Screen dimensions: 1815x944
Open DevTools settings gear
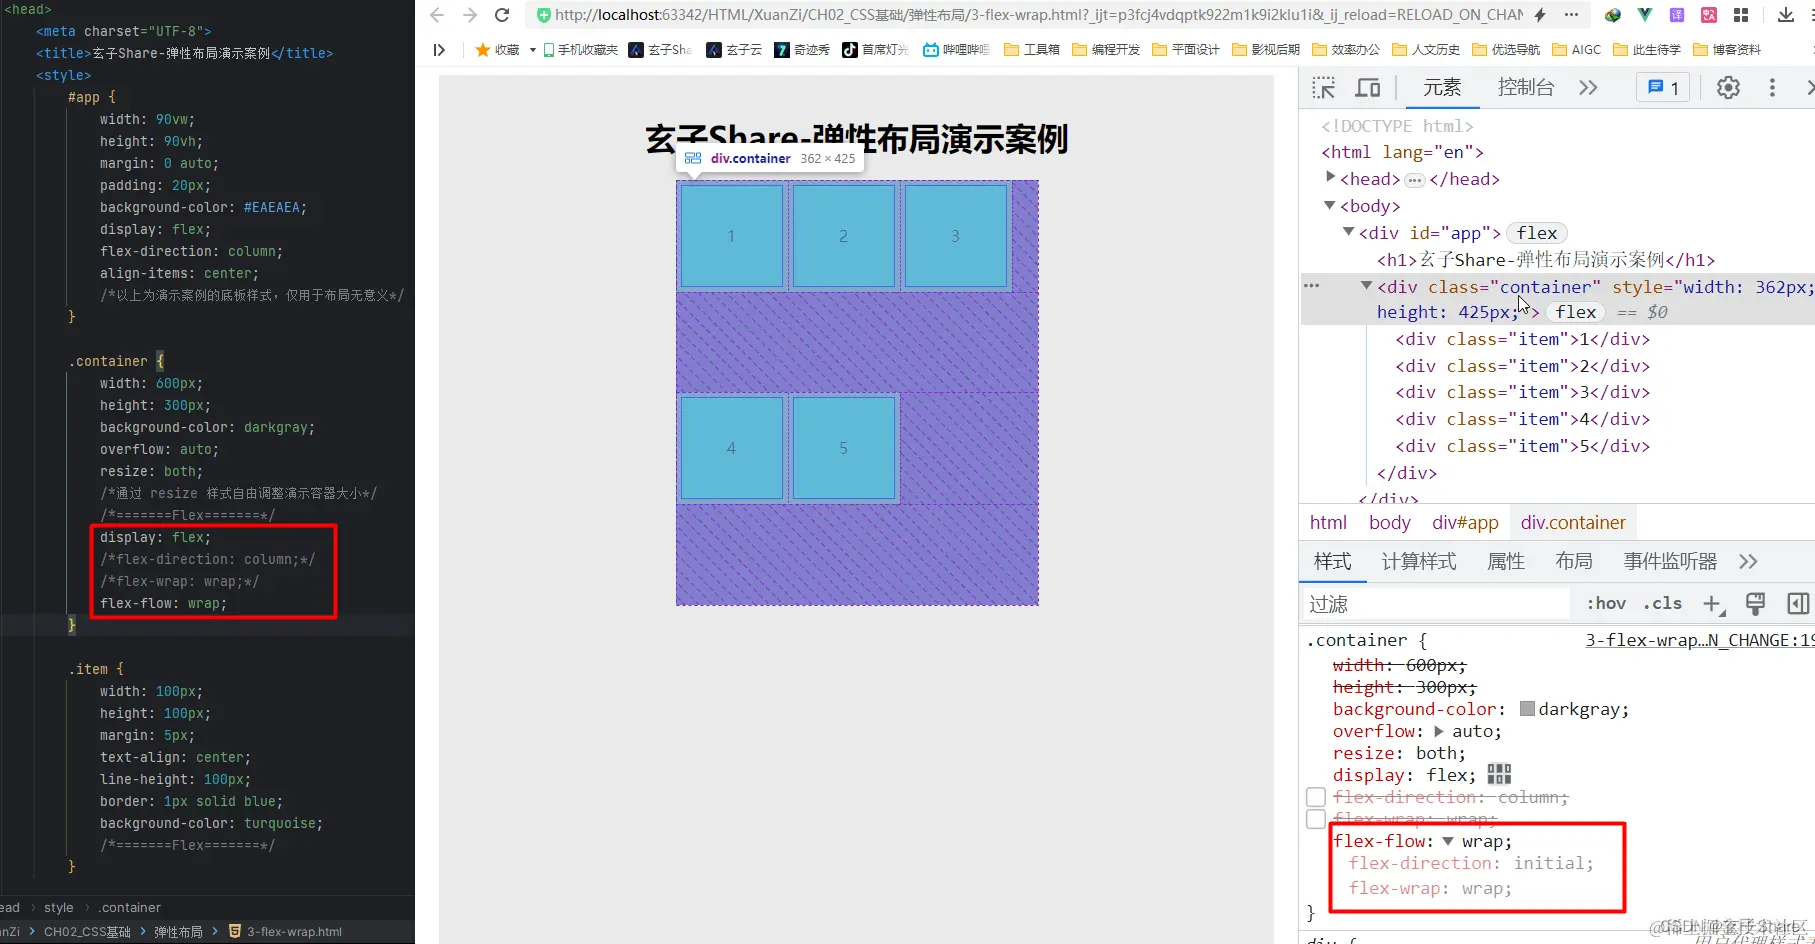coord(1728,88)
